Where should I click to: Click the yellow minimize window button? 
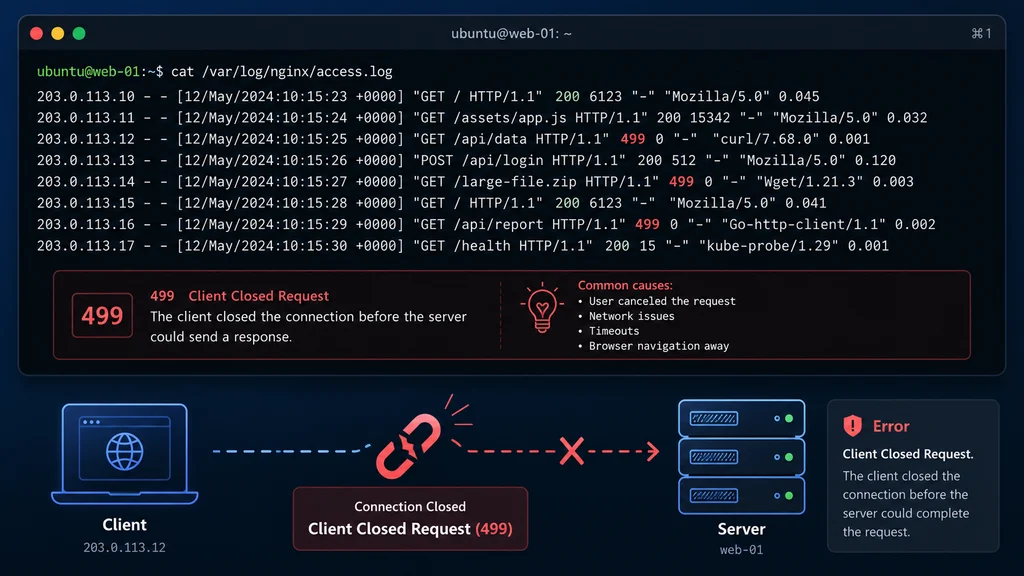pyautogui.click(x=57, y=33)
